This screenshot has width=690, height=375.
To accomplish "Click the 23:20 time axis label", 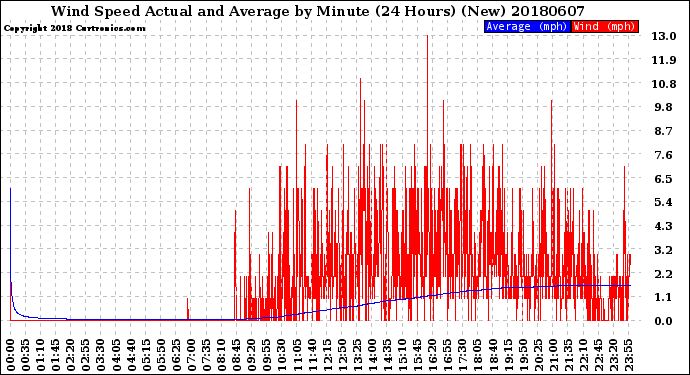I will coord(613,355).
